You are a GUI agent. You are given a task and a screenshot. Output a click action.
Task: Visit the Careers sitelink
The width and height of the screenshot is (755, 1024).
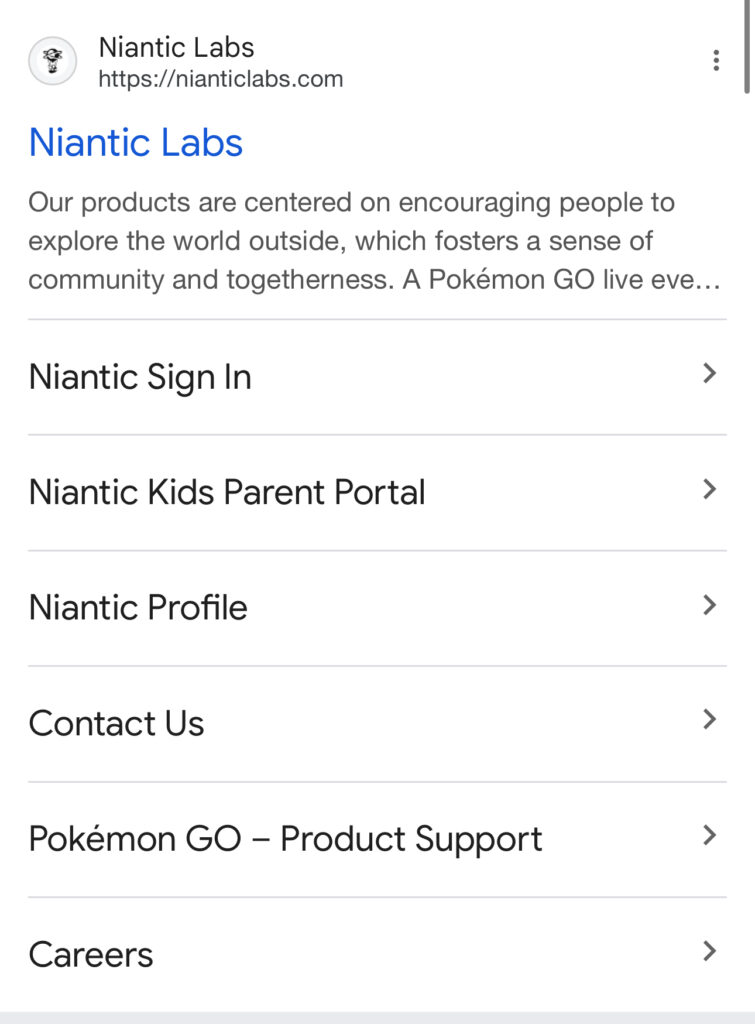coord(91,955)
